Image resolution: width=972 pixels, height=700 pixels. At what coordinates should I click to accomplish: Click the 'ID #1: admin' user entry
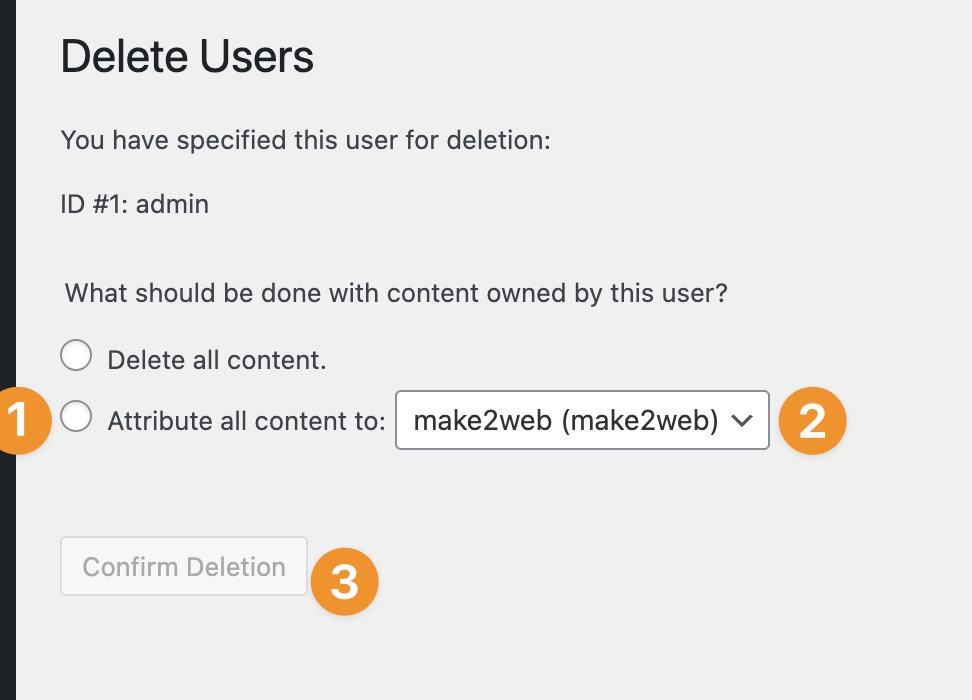click(135, 204)
